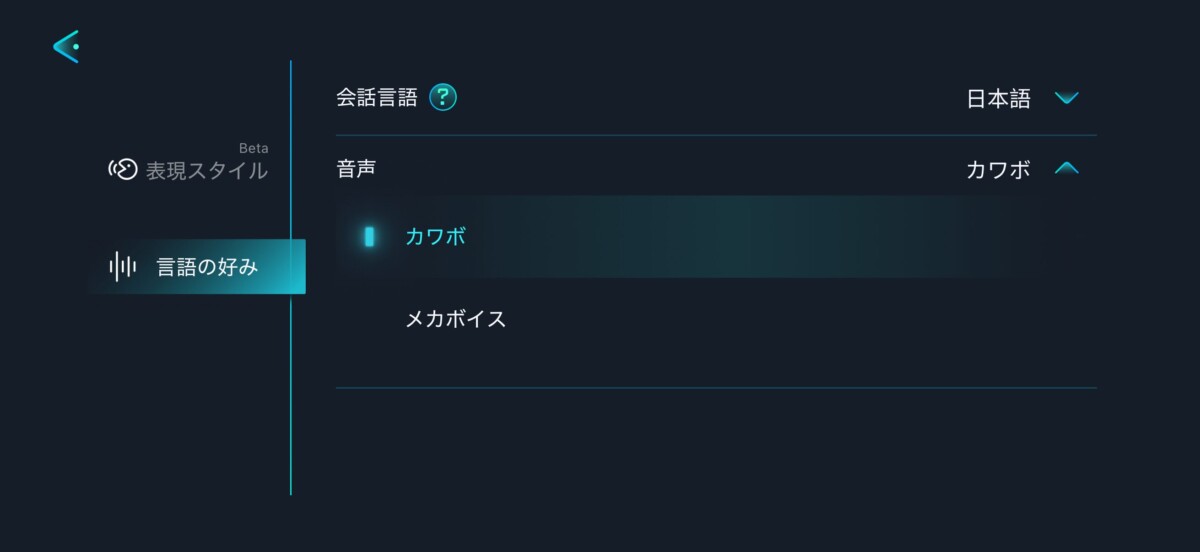Click the glowing indicator beside カワボ
Image resolution: width=1200 pixels, height=552 pixels.
[369, 237]
